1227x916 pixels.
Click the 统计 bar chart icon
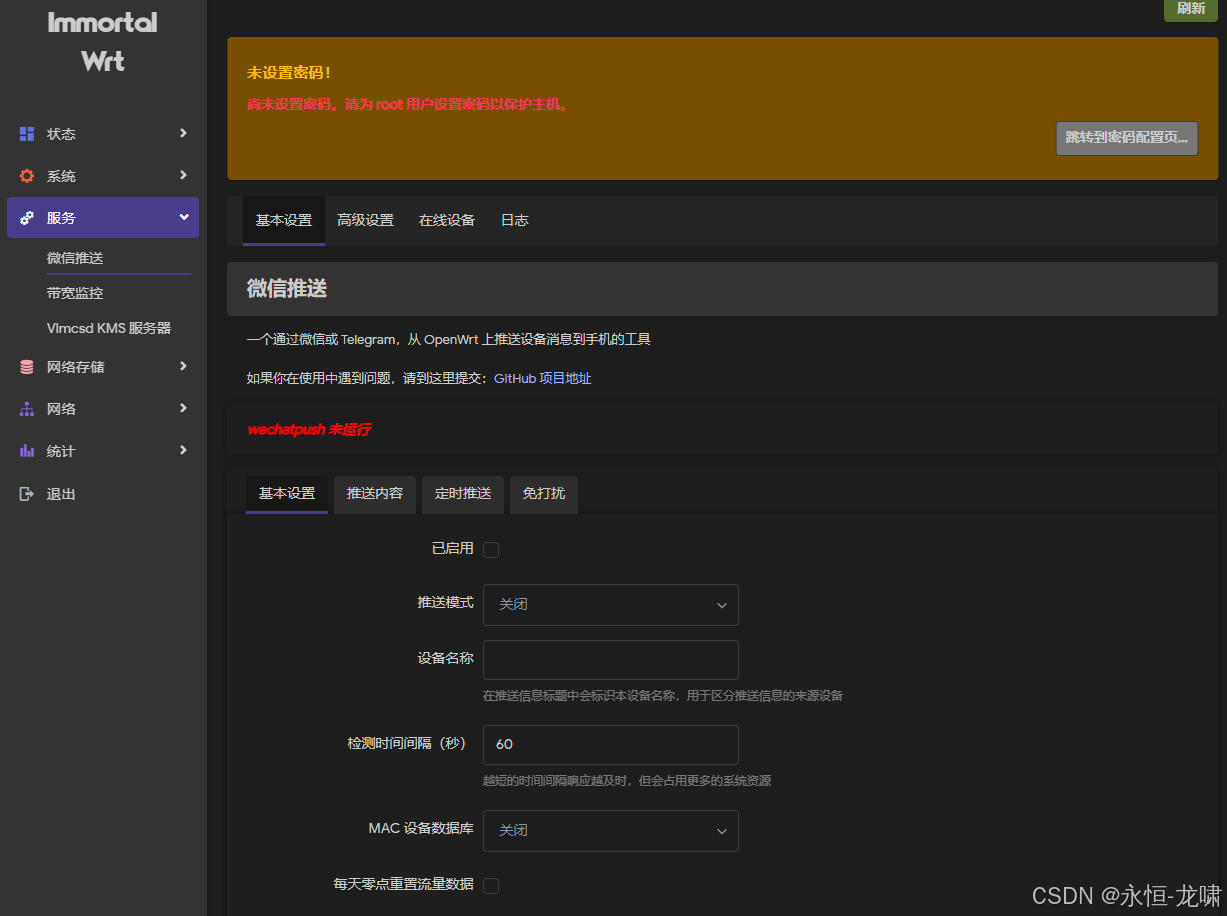coord(27,451)
